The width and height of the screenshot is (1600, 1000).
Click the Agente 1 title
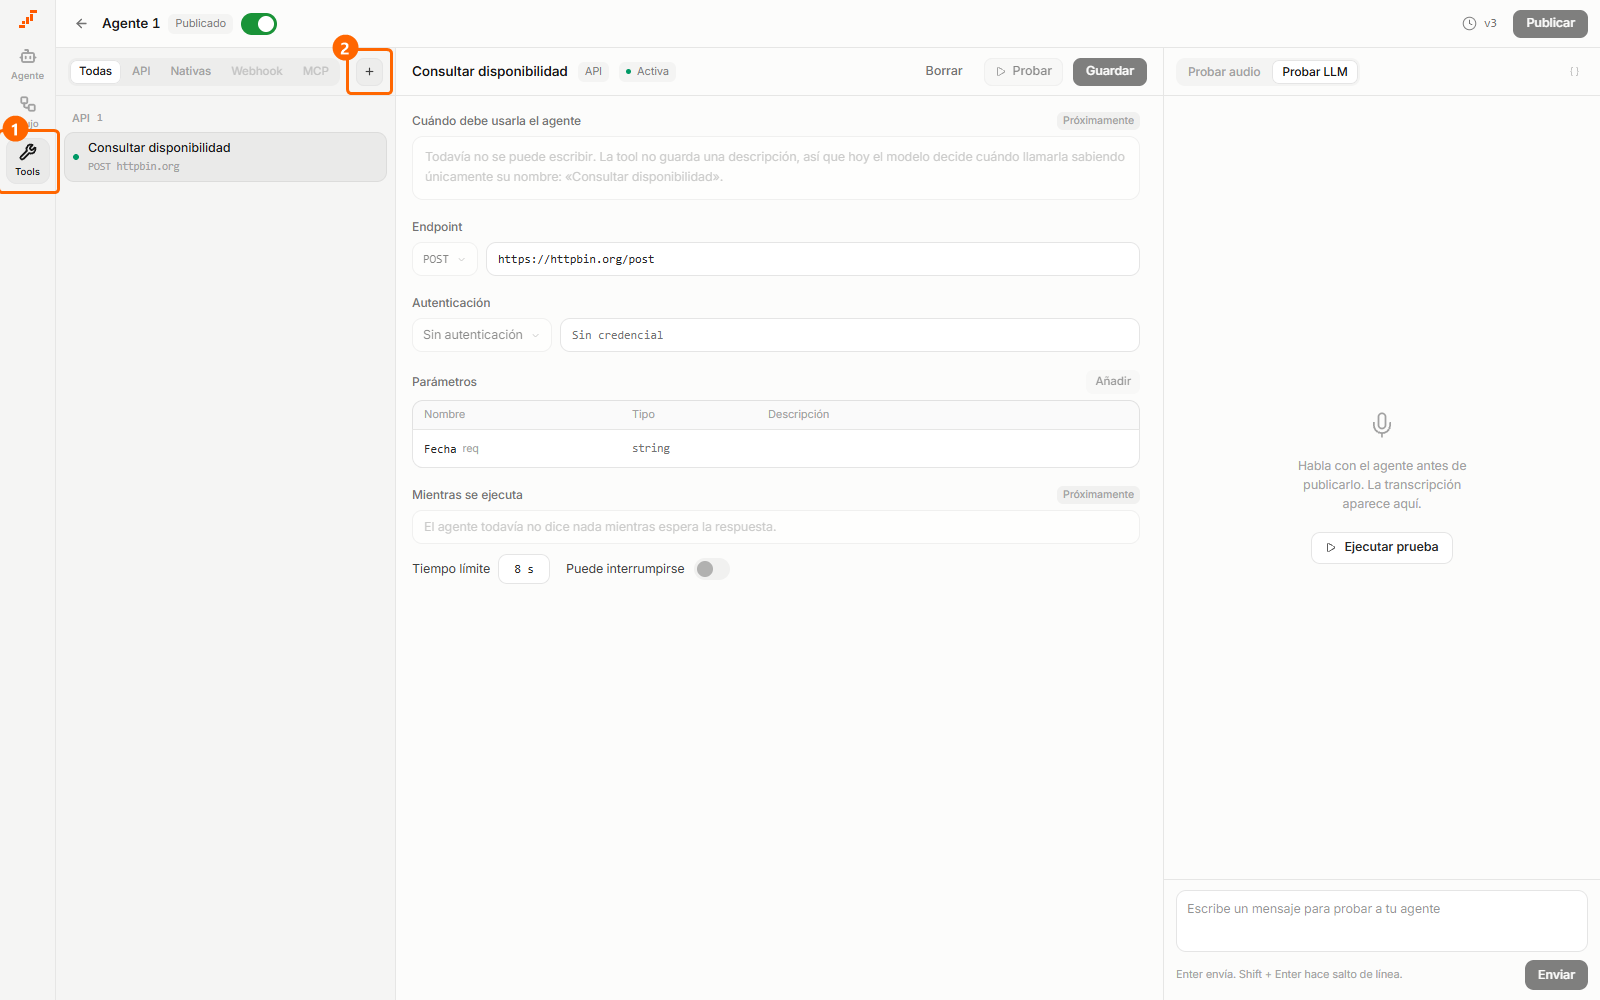[131, 23]
